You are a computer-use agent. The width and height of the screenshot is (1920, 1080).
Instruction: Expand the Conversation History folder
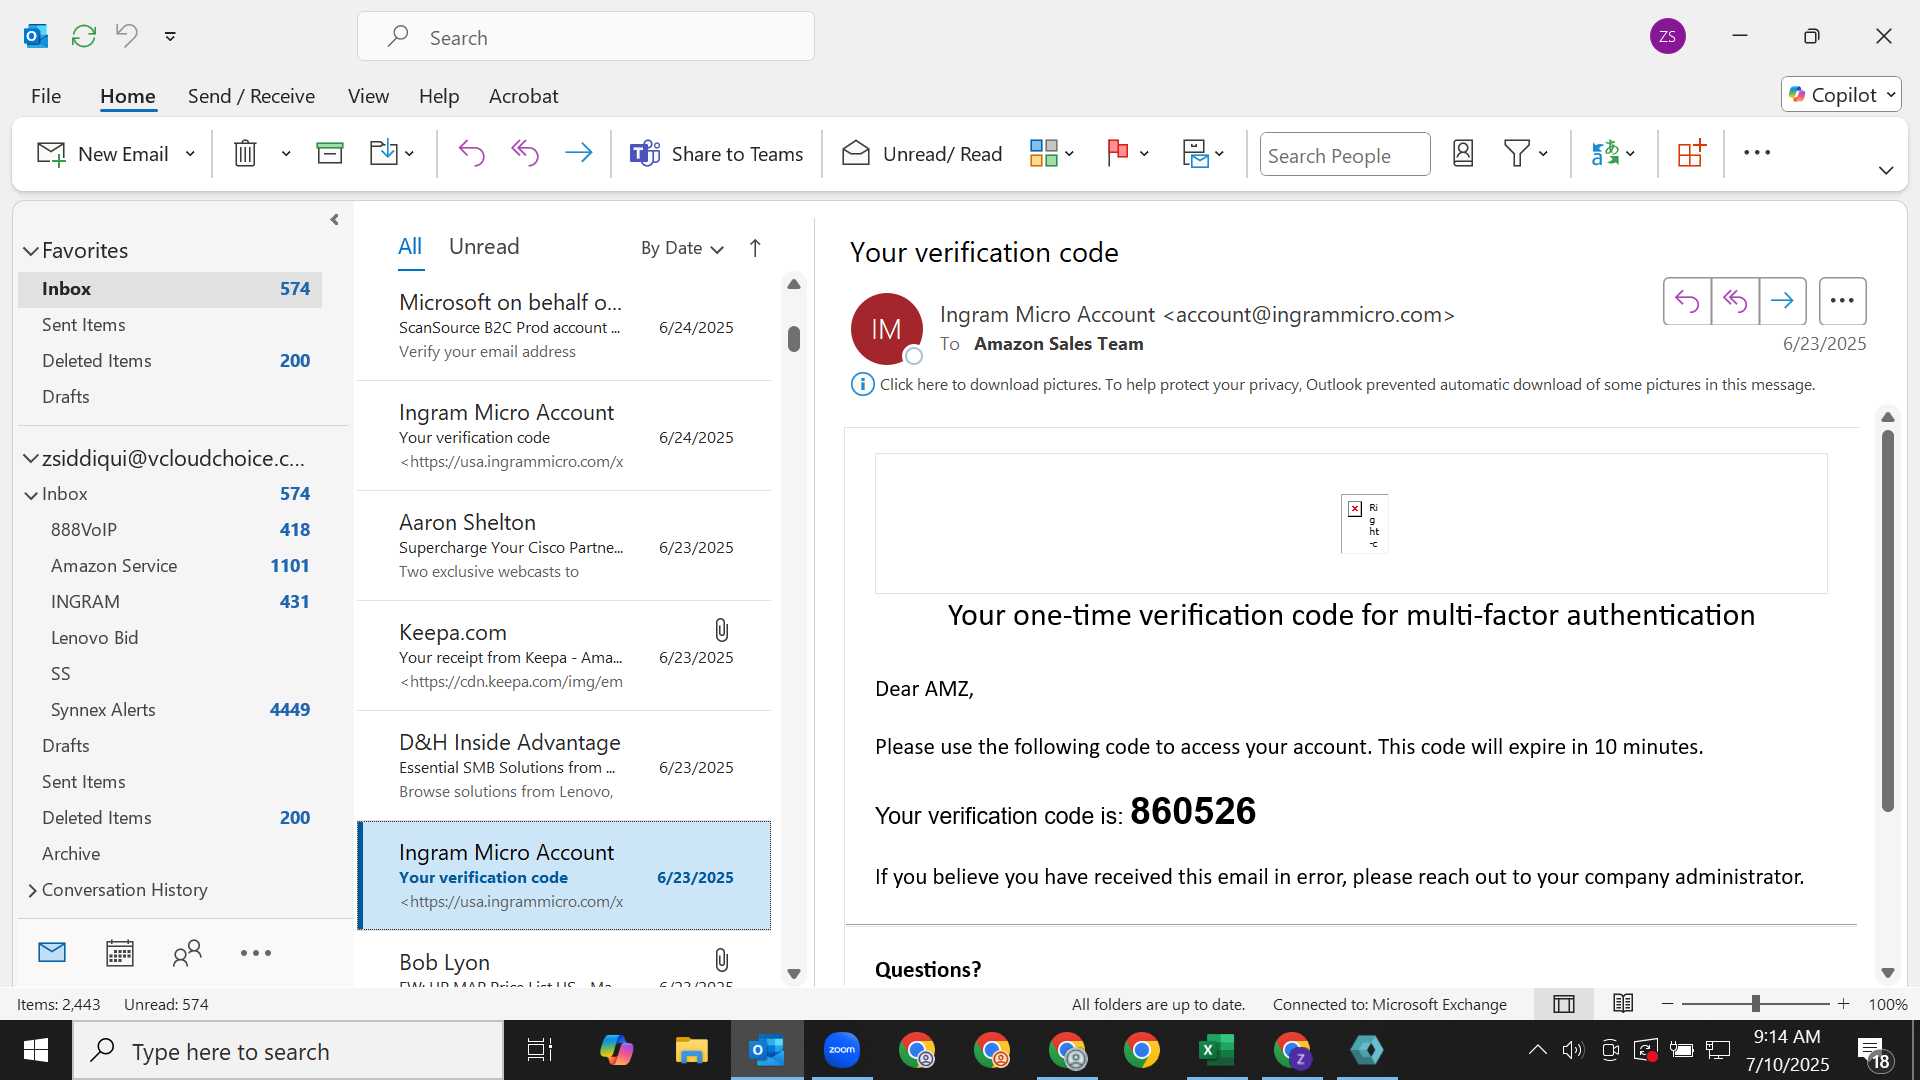coord(32,891)
